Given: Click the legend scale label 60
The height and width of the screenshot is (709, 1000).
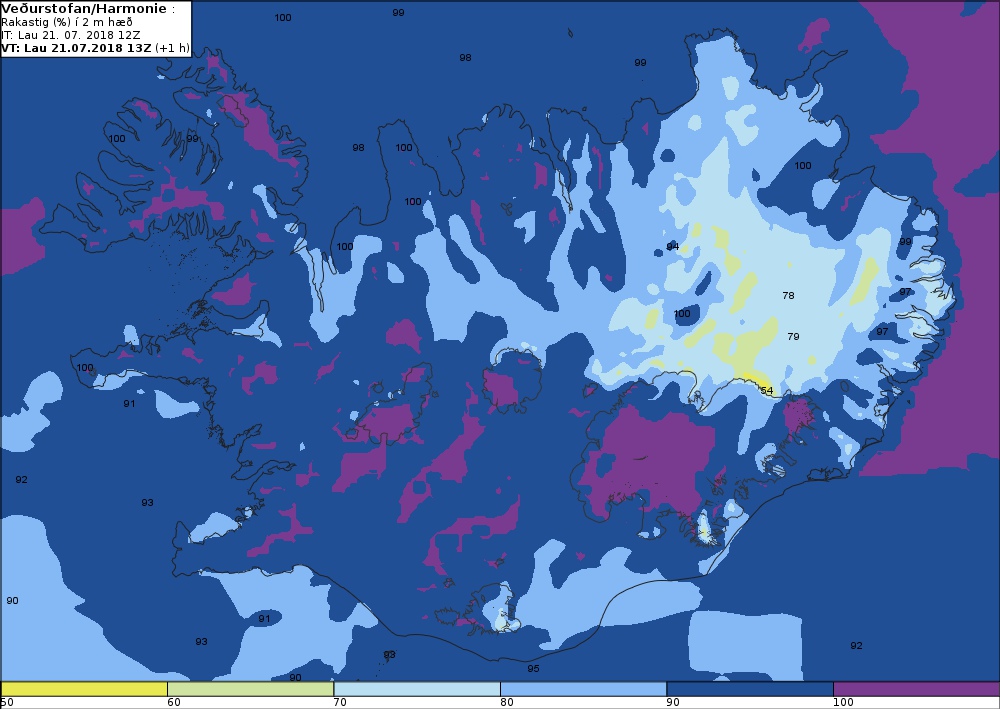Looking at the screenshot, I should (x=173, y=702).
